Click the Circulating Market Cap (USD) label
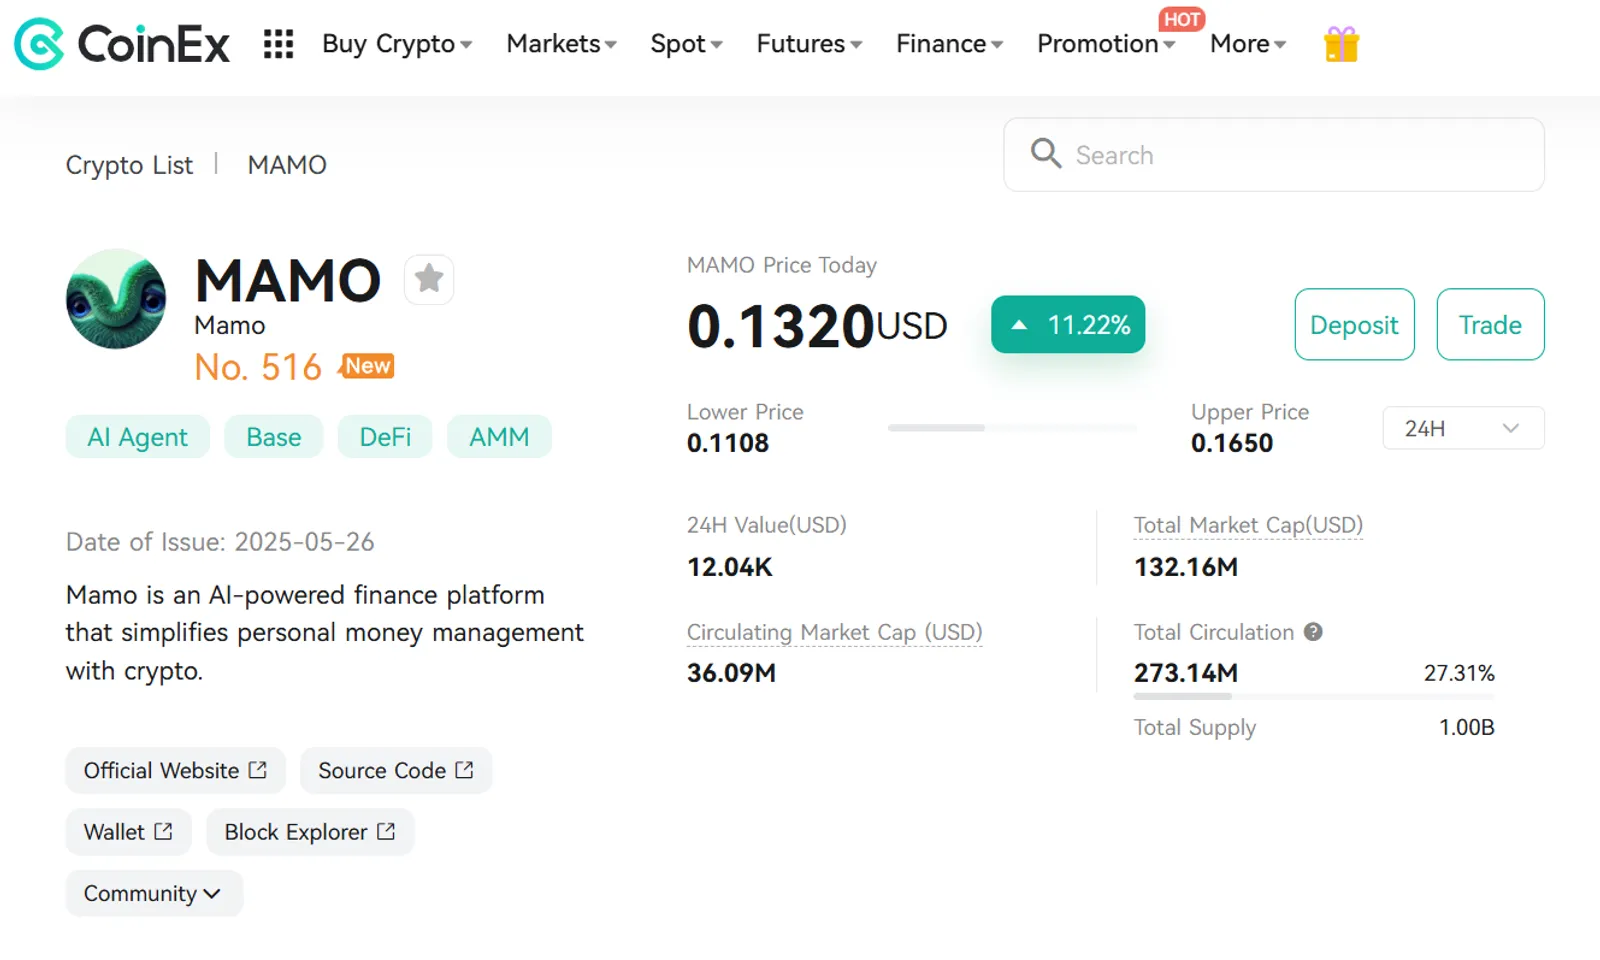This screenshot has height=960, width=1600. (x=835, y=632)
